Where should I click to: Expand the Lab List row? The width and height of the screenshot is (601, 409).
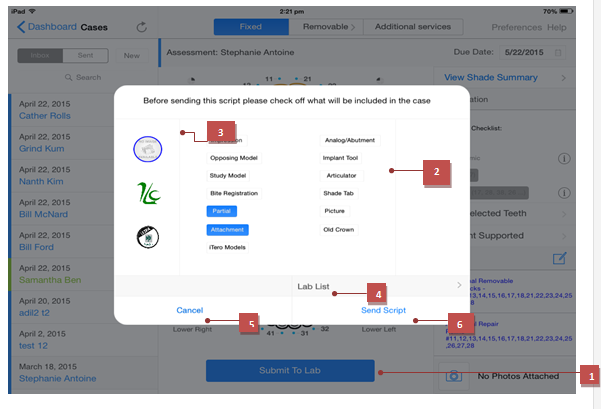point(381,286)
